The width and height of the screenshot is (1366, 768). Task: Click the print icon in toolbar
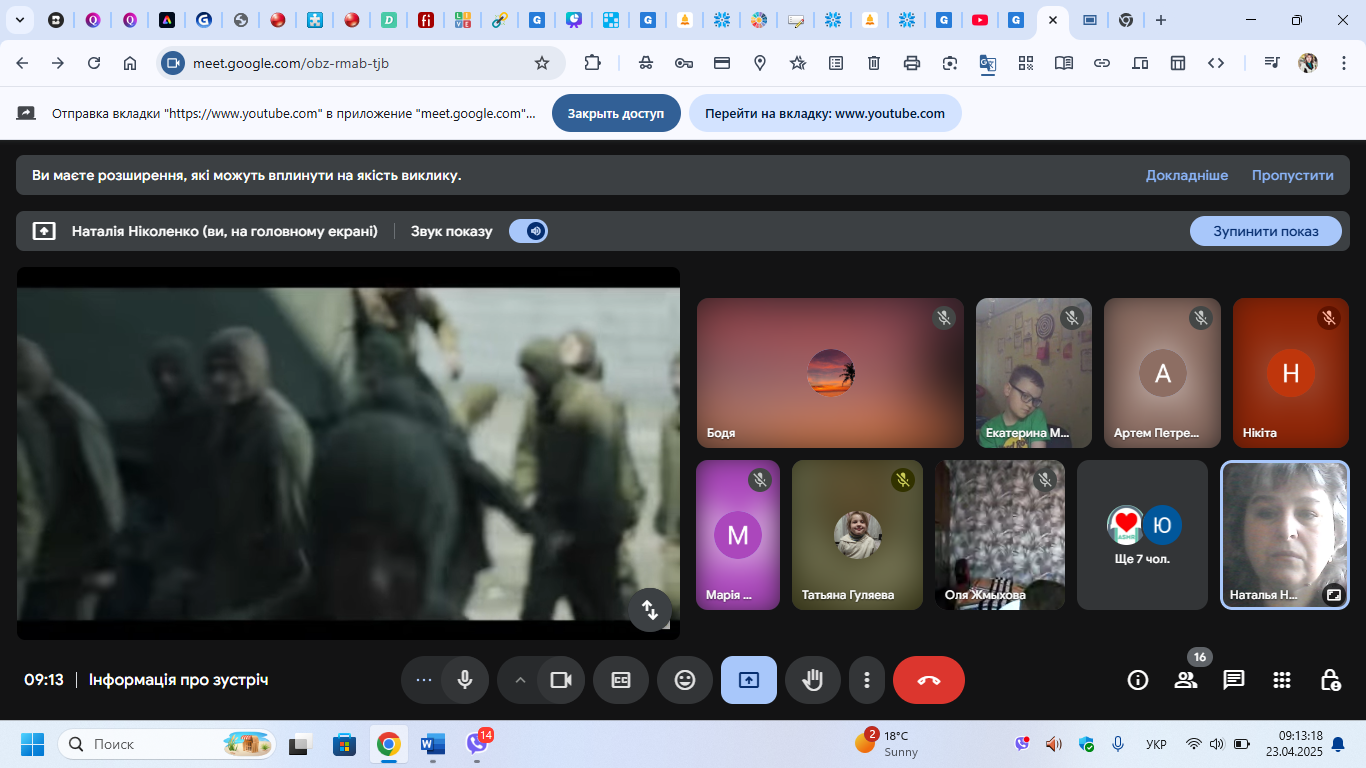coord(912,63)
